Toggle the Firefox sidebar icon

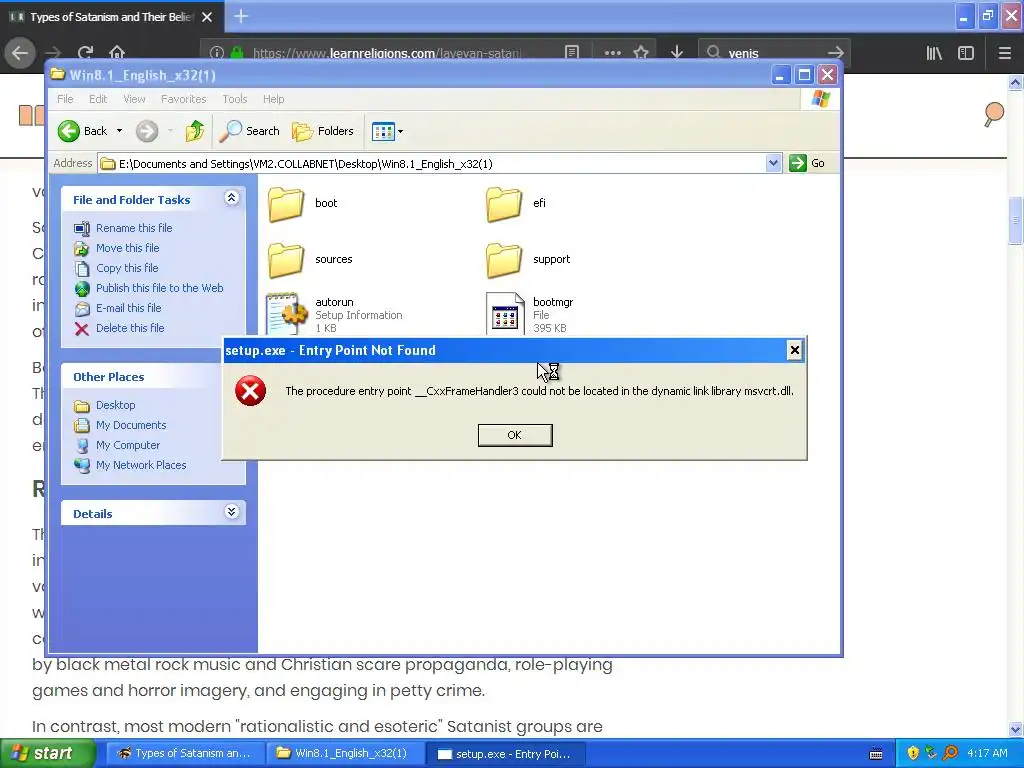point(966,53)
